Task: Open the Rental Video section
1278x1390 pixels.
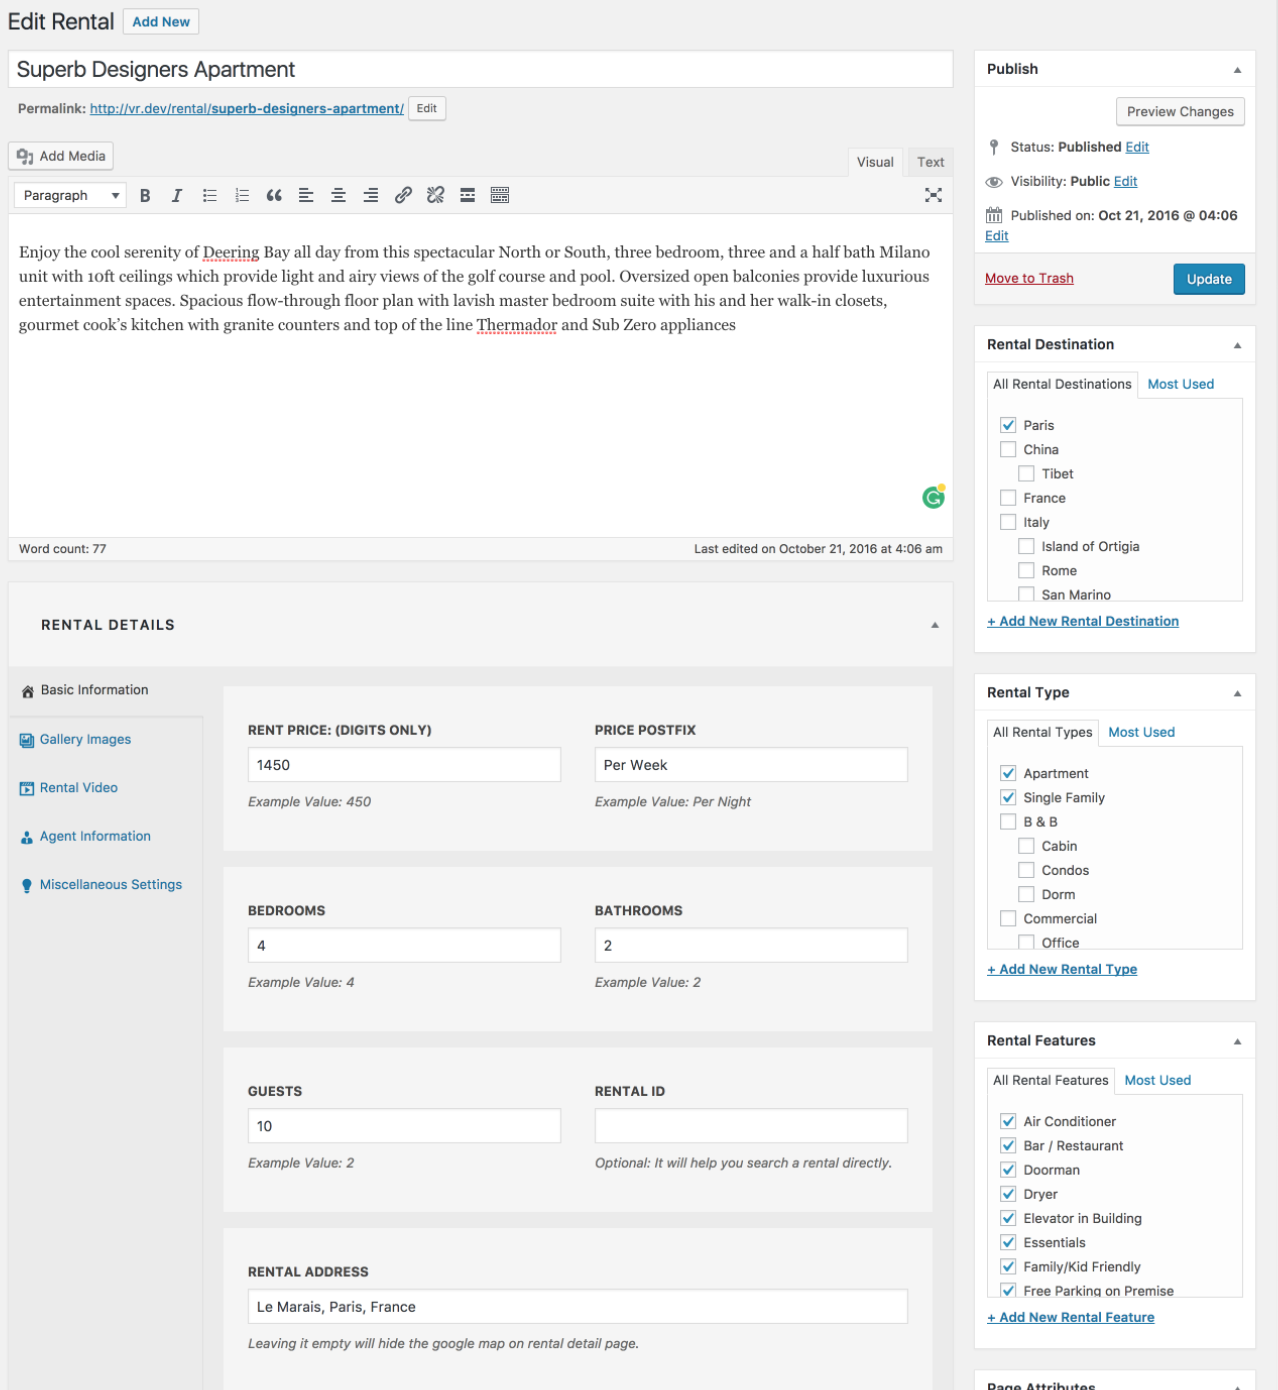Action: (78, 788)
